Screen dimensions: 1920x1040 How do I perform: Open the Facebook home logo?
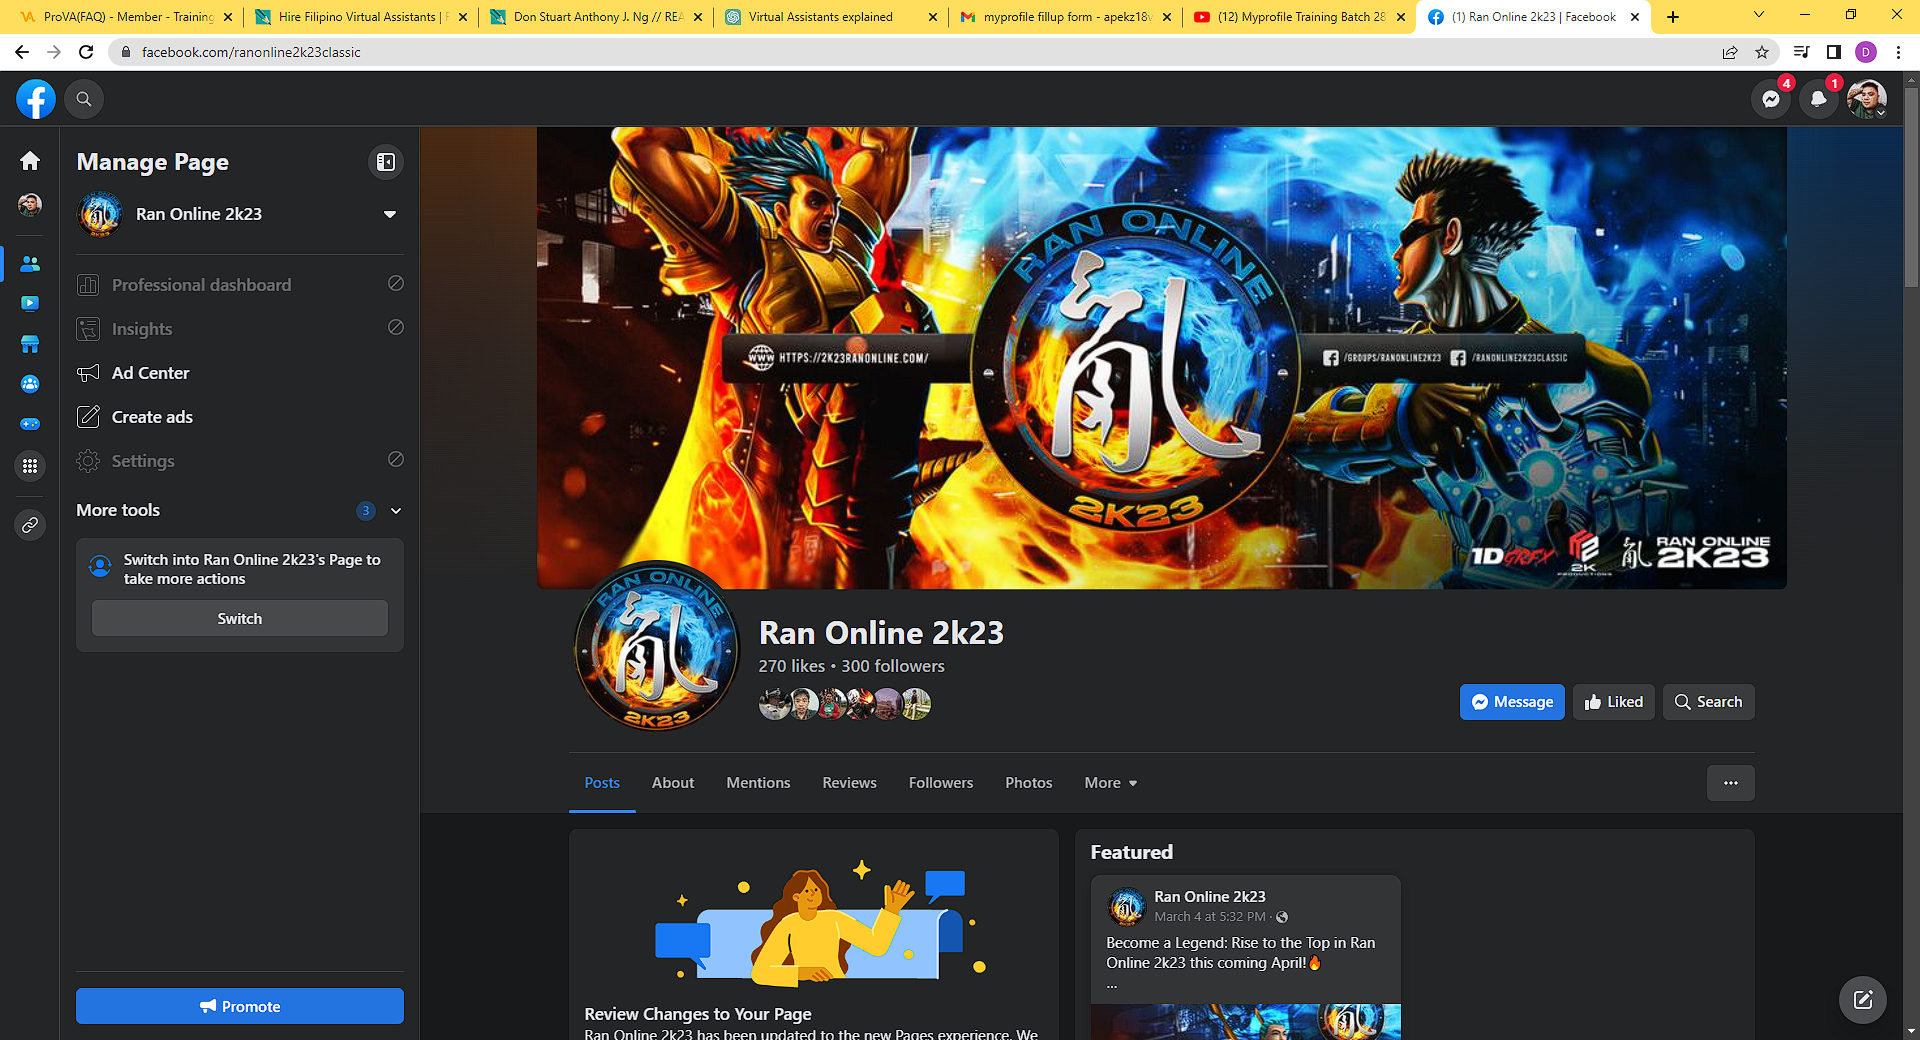(36, 99)
